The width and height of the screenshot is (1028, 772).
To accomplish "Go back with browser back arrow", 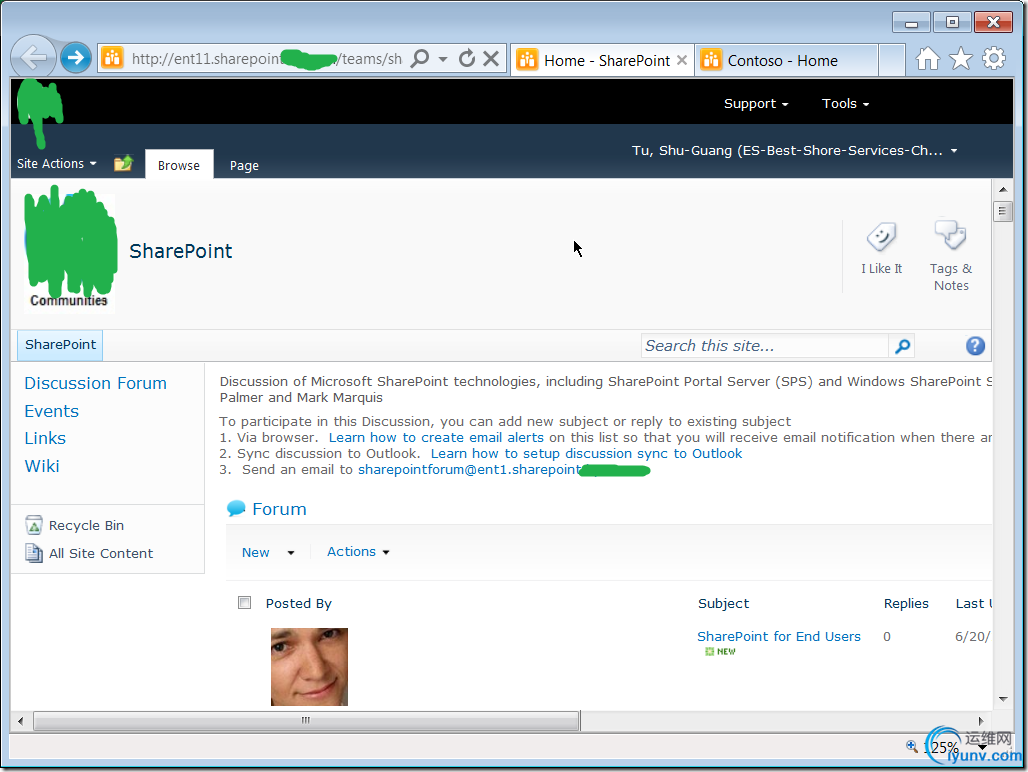I will pos(33,58).
